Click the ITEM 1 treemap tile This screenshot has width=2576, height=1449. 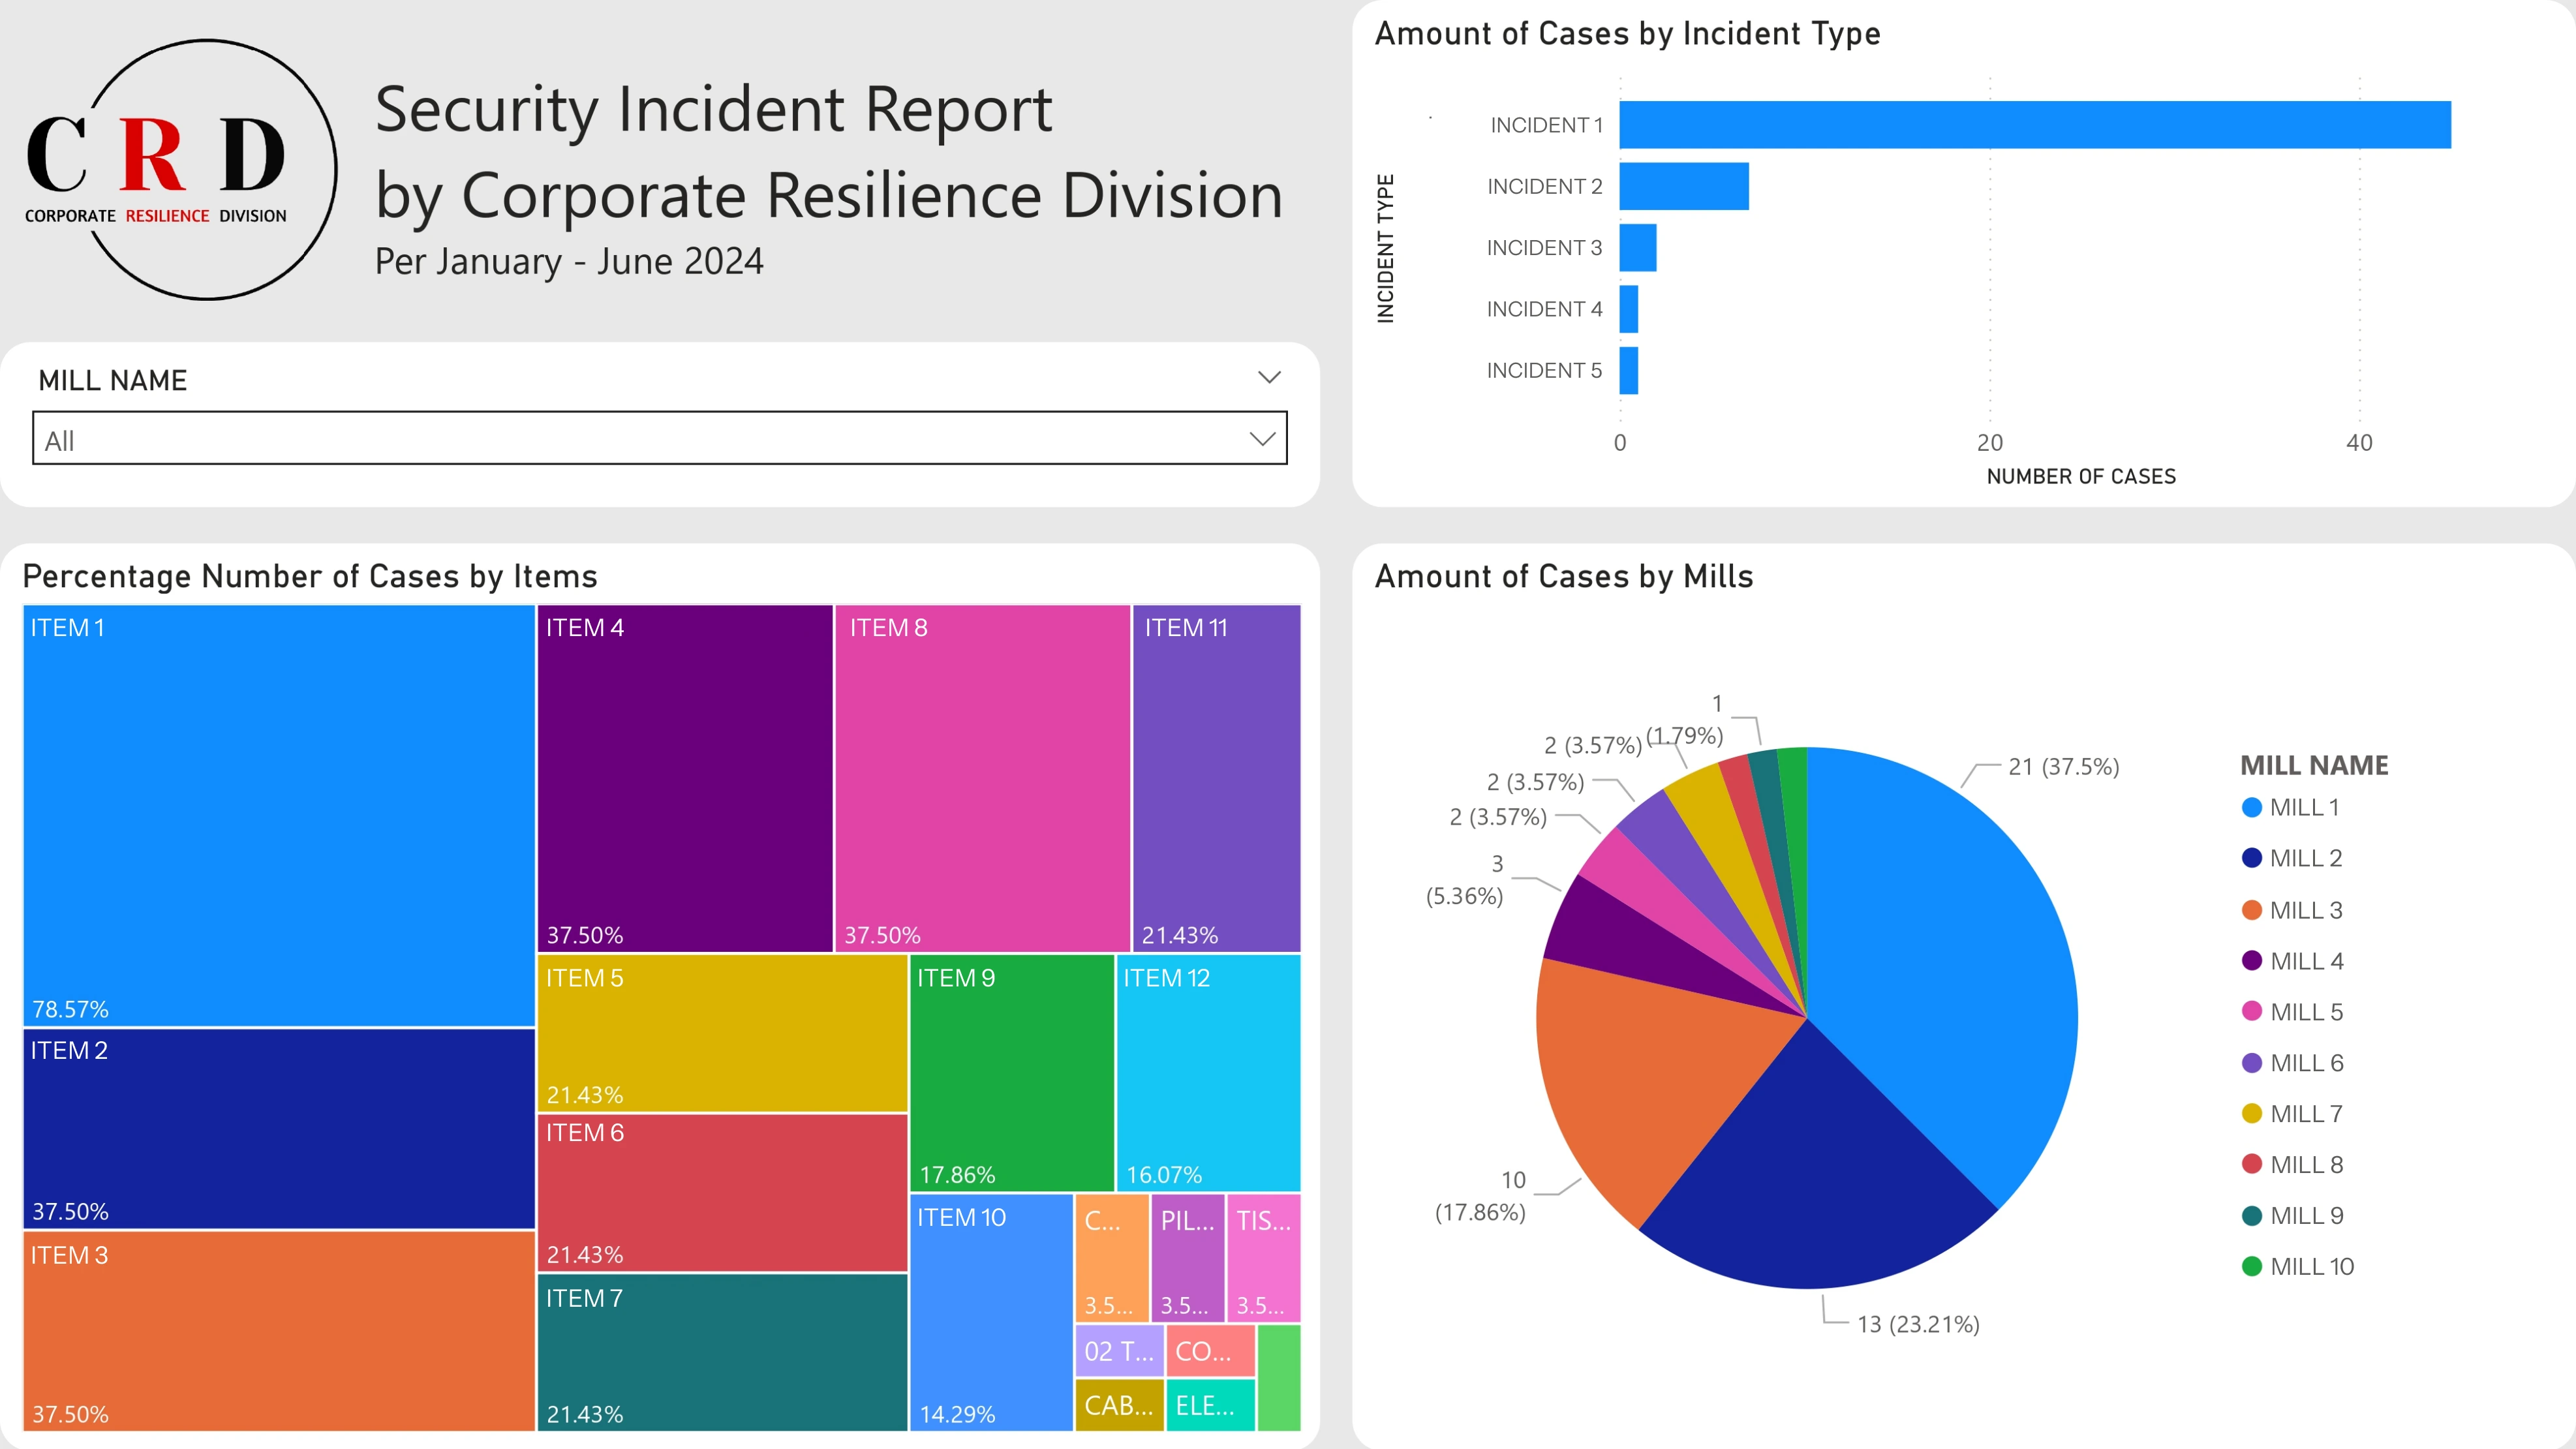tap(279, 815)
